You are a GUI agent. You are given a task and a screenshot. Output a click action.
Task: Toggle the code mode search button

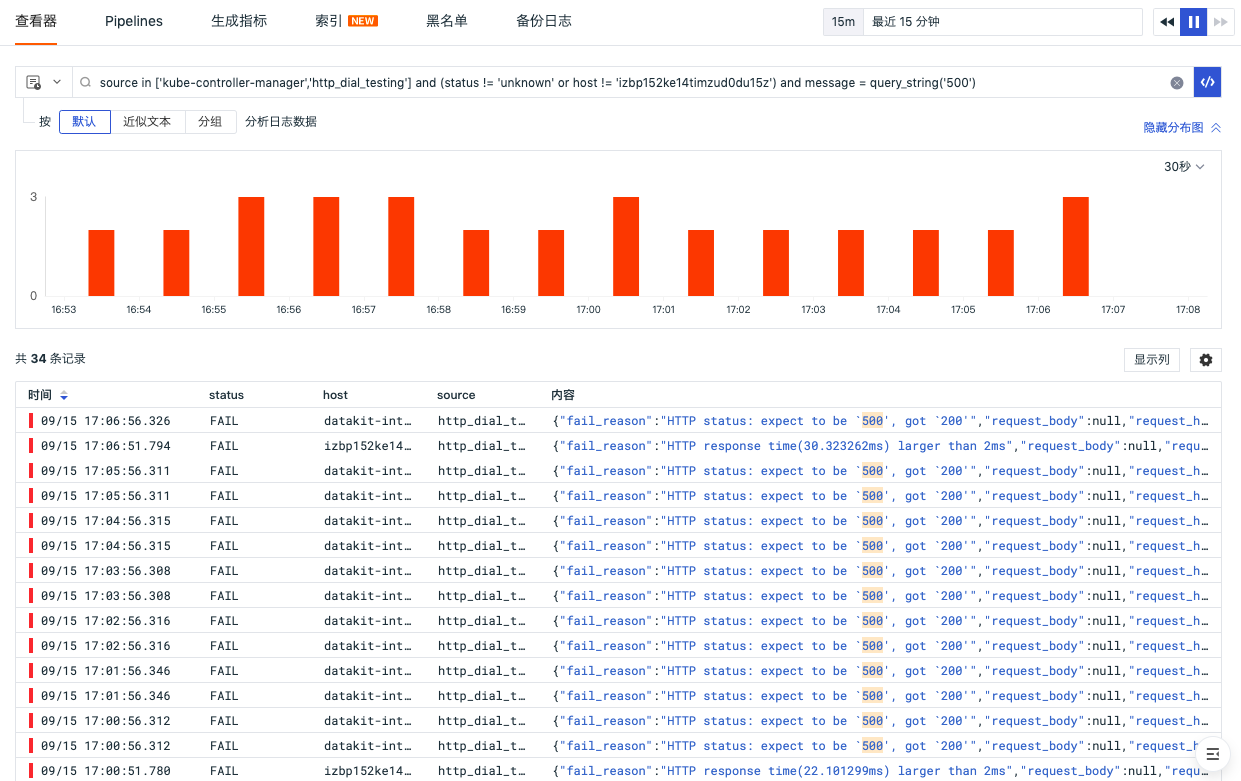1207,83
